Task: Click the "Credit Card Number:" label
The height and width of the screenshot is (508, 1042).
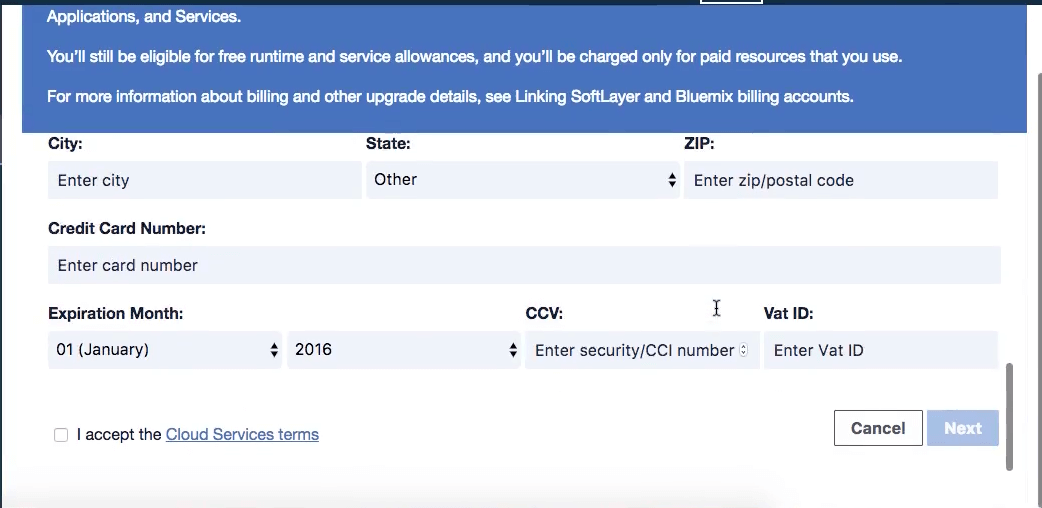Action: coord(127,229)
